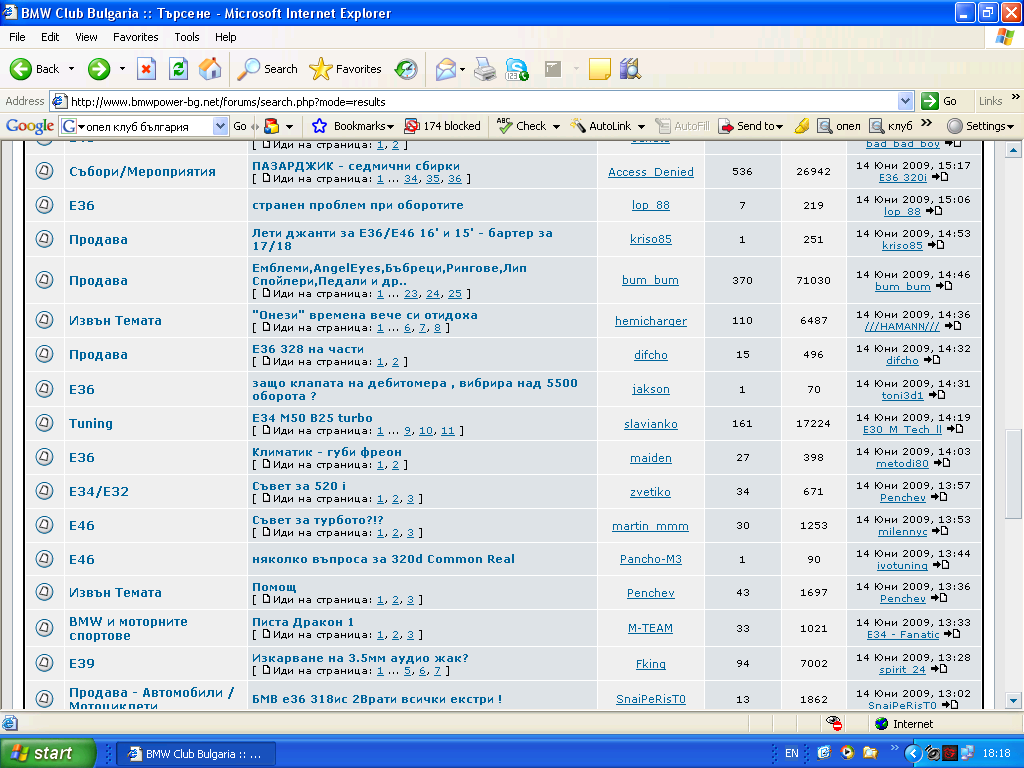Click the EN language indicator in taskbar

[792, 753]
